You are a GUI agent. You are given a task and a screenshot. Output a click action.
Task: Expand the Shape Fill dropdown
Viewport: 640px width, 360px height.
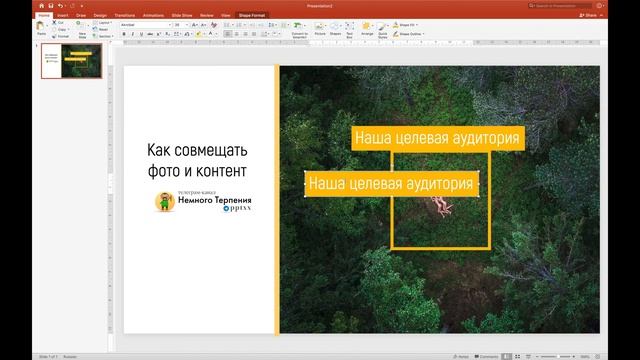point(417,25)
